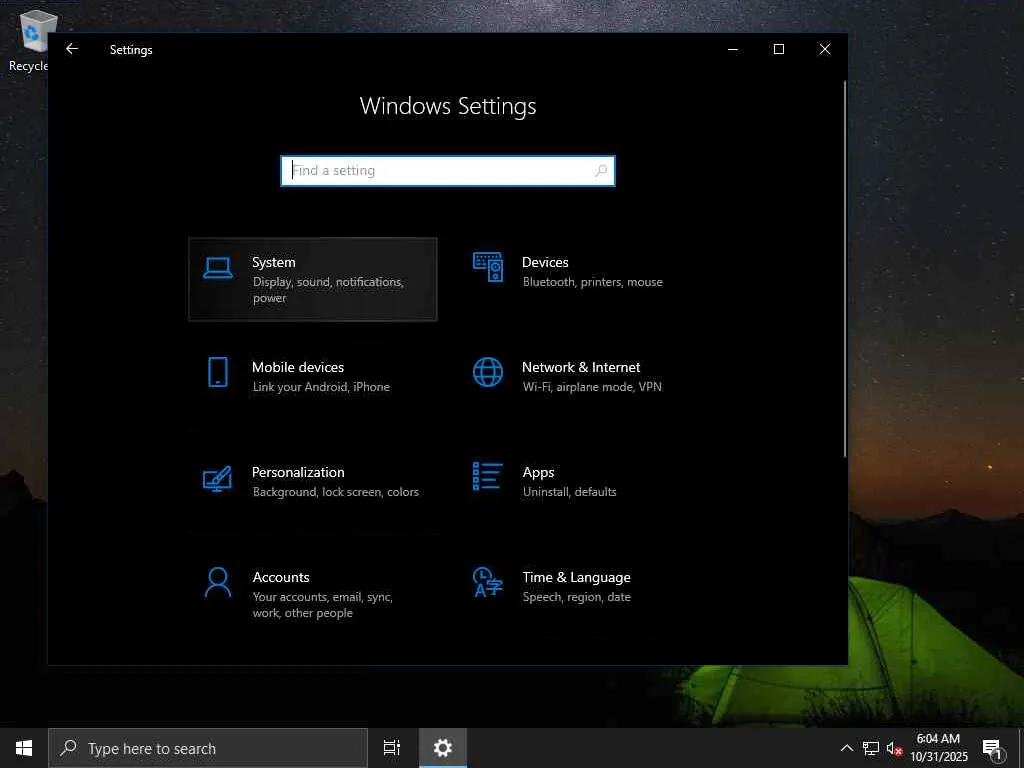Click 'Bluetooth, printers, mouse' description
The image size is (1024, 768).
coord(592,282)
